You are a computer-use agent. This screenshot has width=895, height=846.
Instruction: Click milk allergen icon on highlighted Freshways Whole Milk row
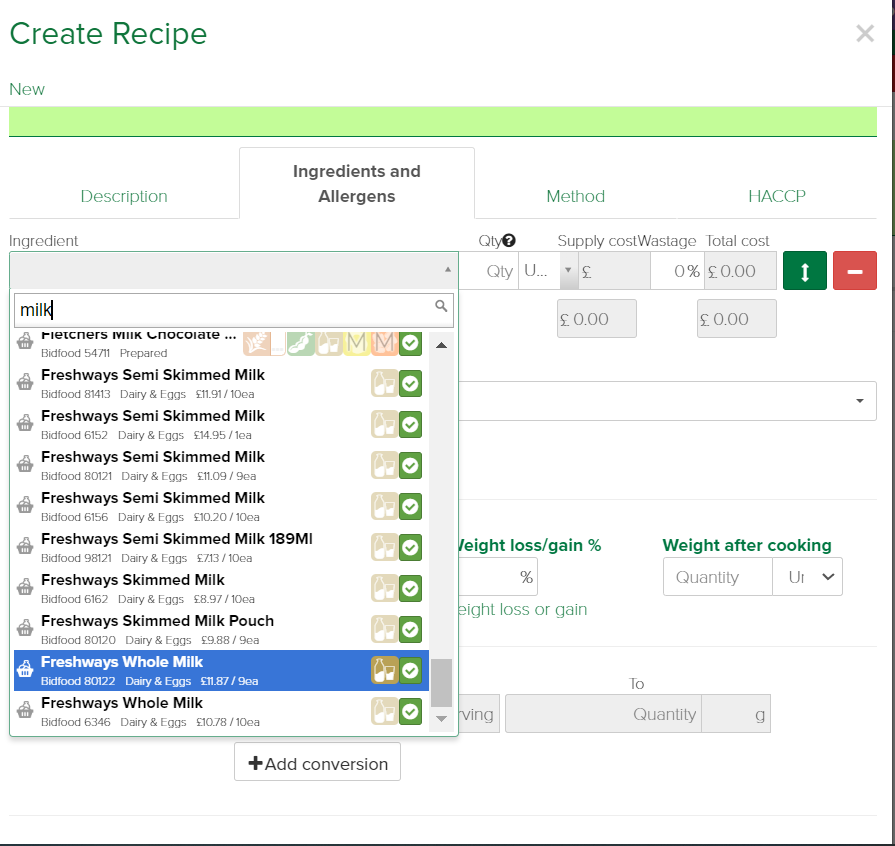click(384, 670)
